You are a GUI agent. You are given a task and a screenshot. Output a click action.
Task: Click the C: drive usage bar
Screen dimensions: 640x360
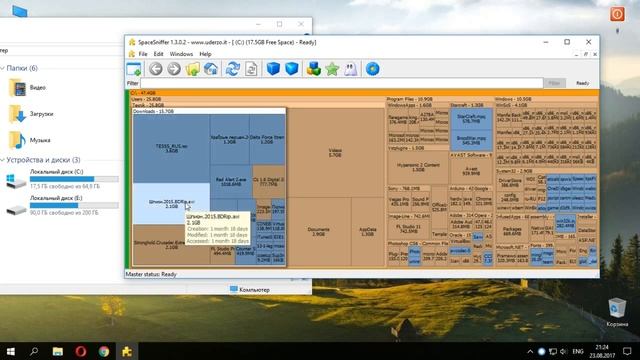pos(74,179)
